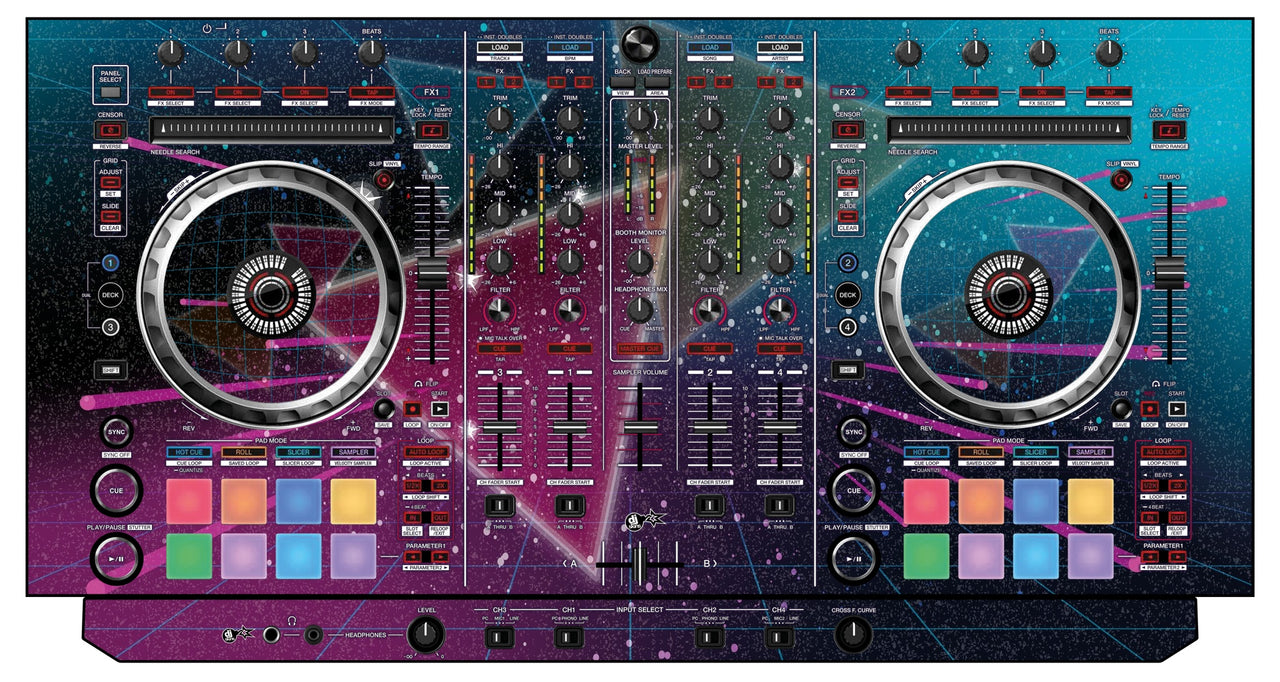Flip the CH2 input select switch

point(710,636)
